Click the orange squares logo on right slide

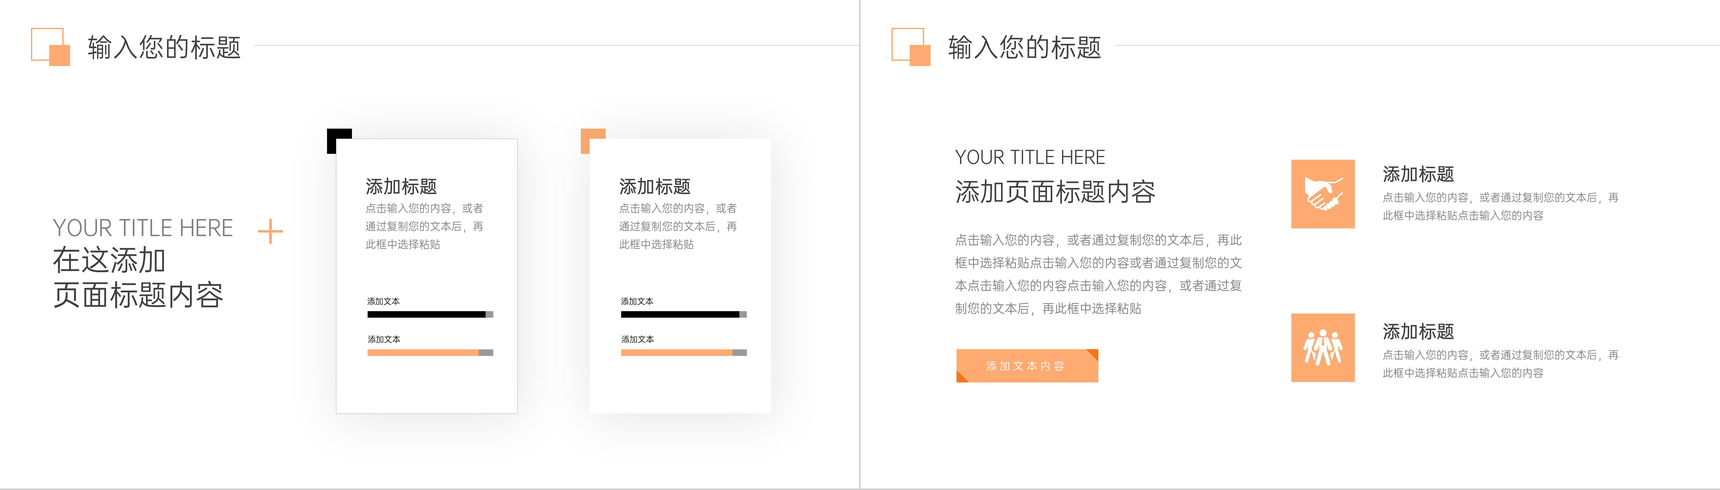pyautogui.click(x=911, y=47)
